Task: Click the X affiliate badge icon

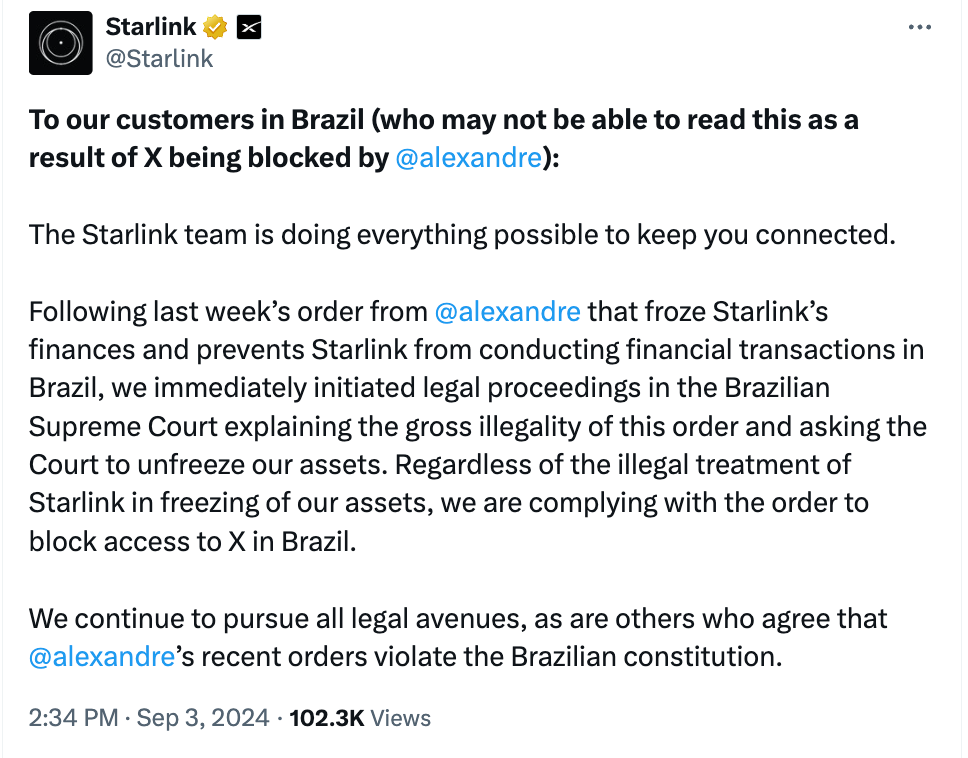Action: click(x=249, y=28)
